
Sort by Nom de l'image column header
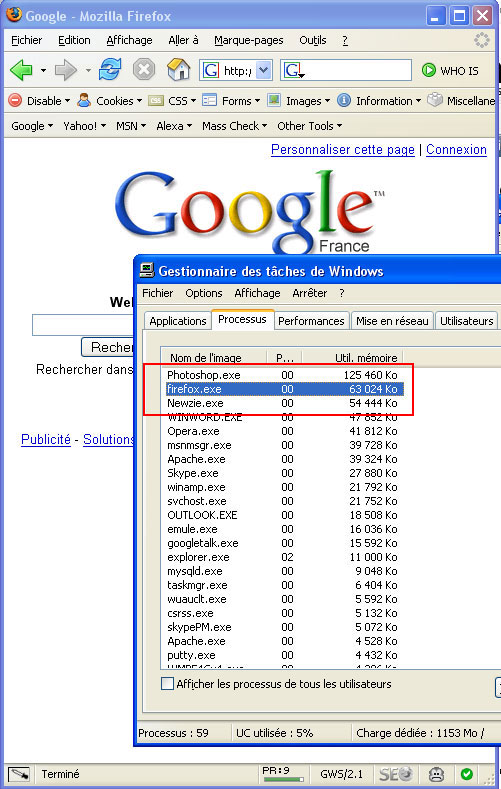pos(213,357)
